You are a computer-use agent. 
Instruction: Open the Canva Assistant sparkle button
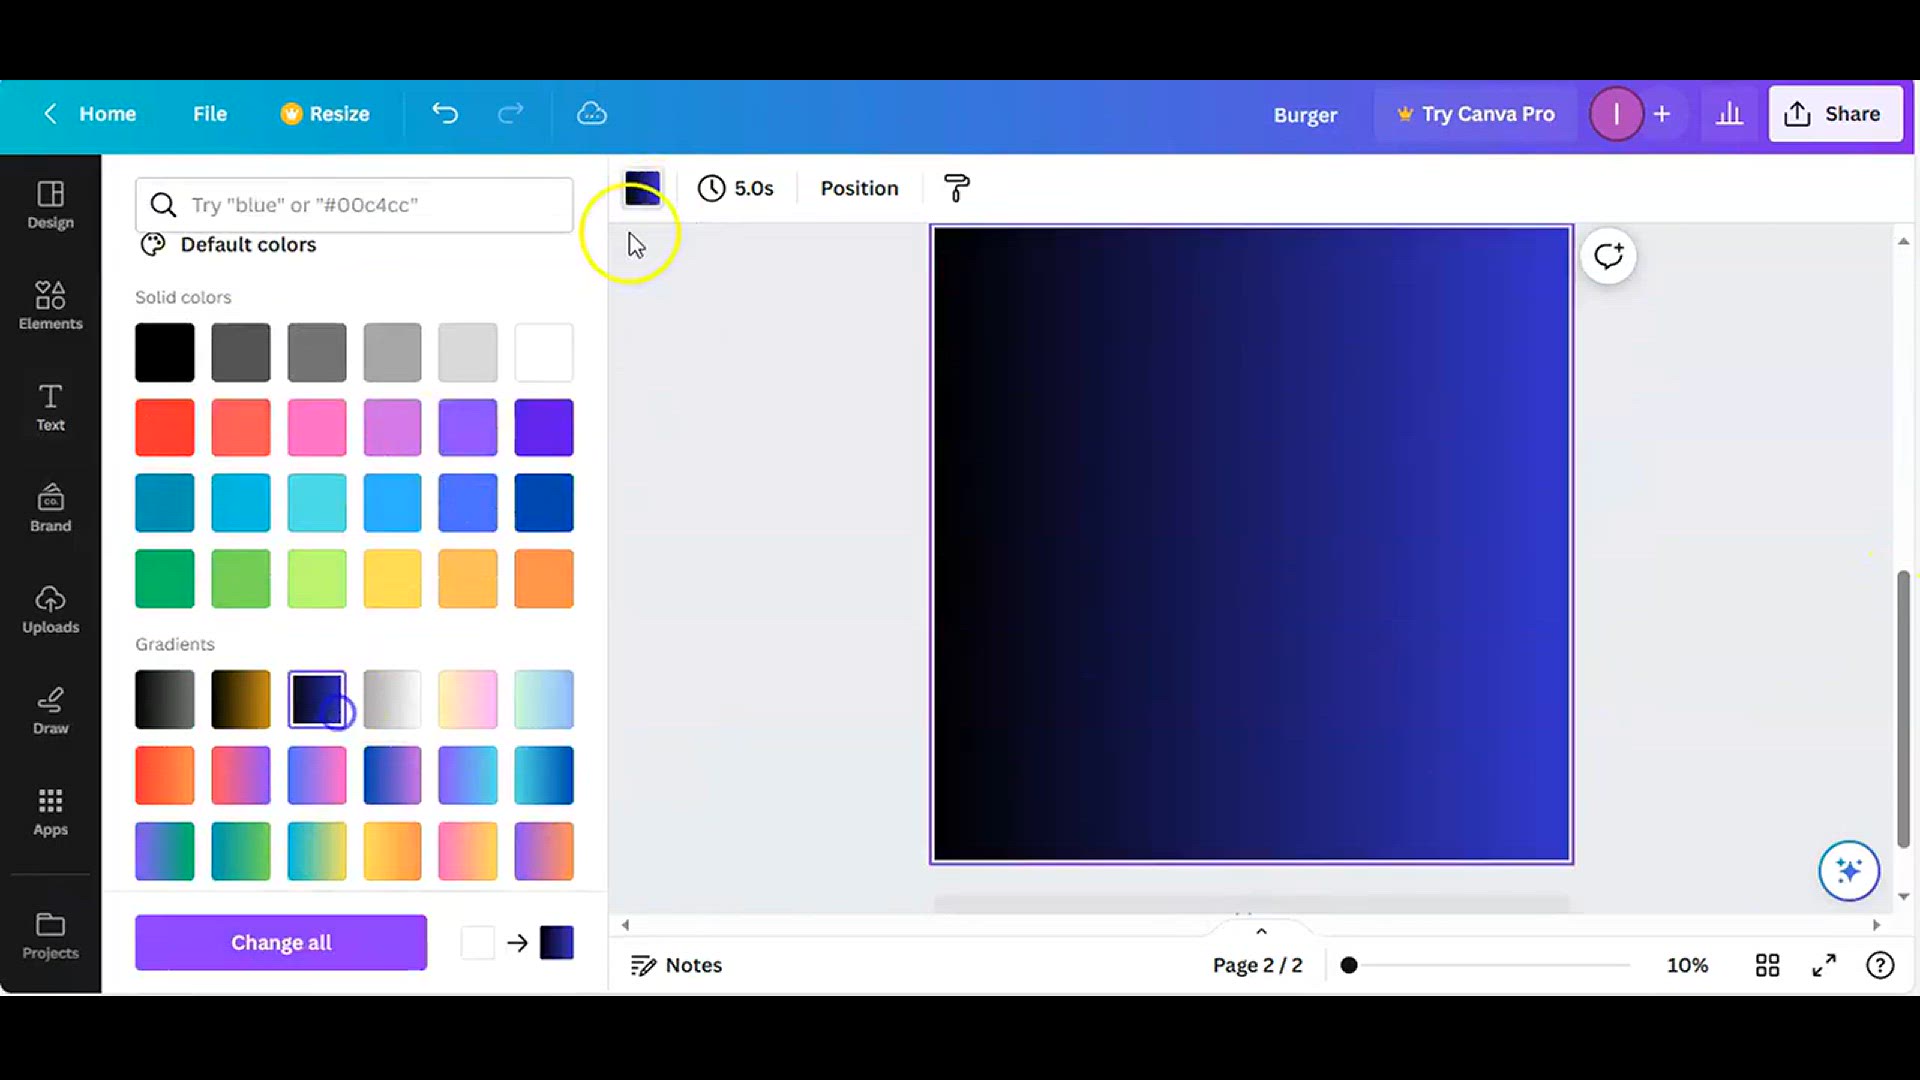(x=1849, y=871)
